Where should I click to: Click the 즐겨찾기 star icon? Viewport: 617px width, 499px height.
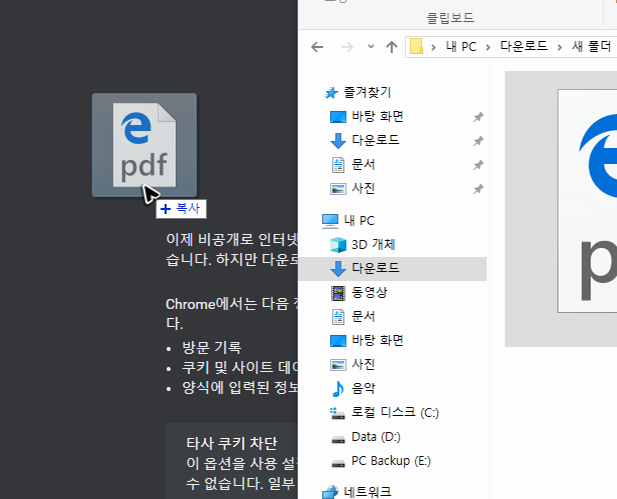331,93
